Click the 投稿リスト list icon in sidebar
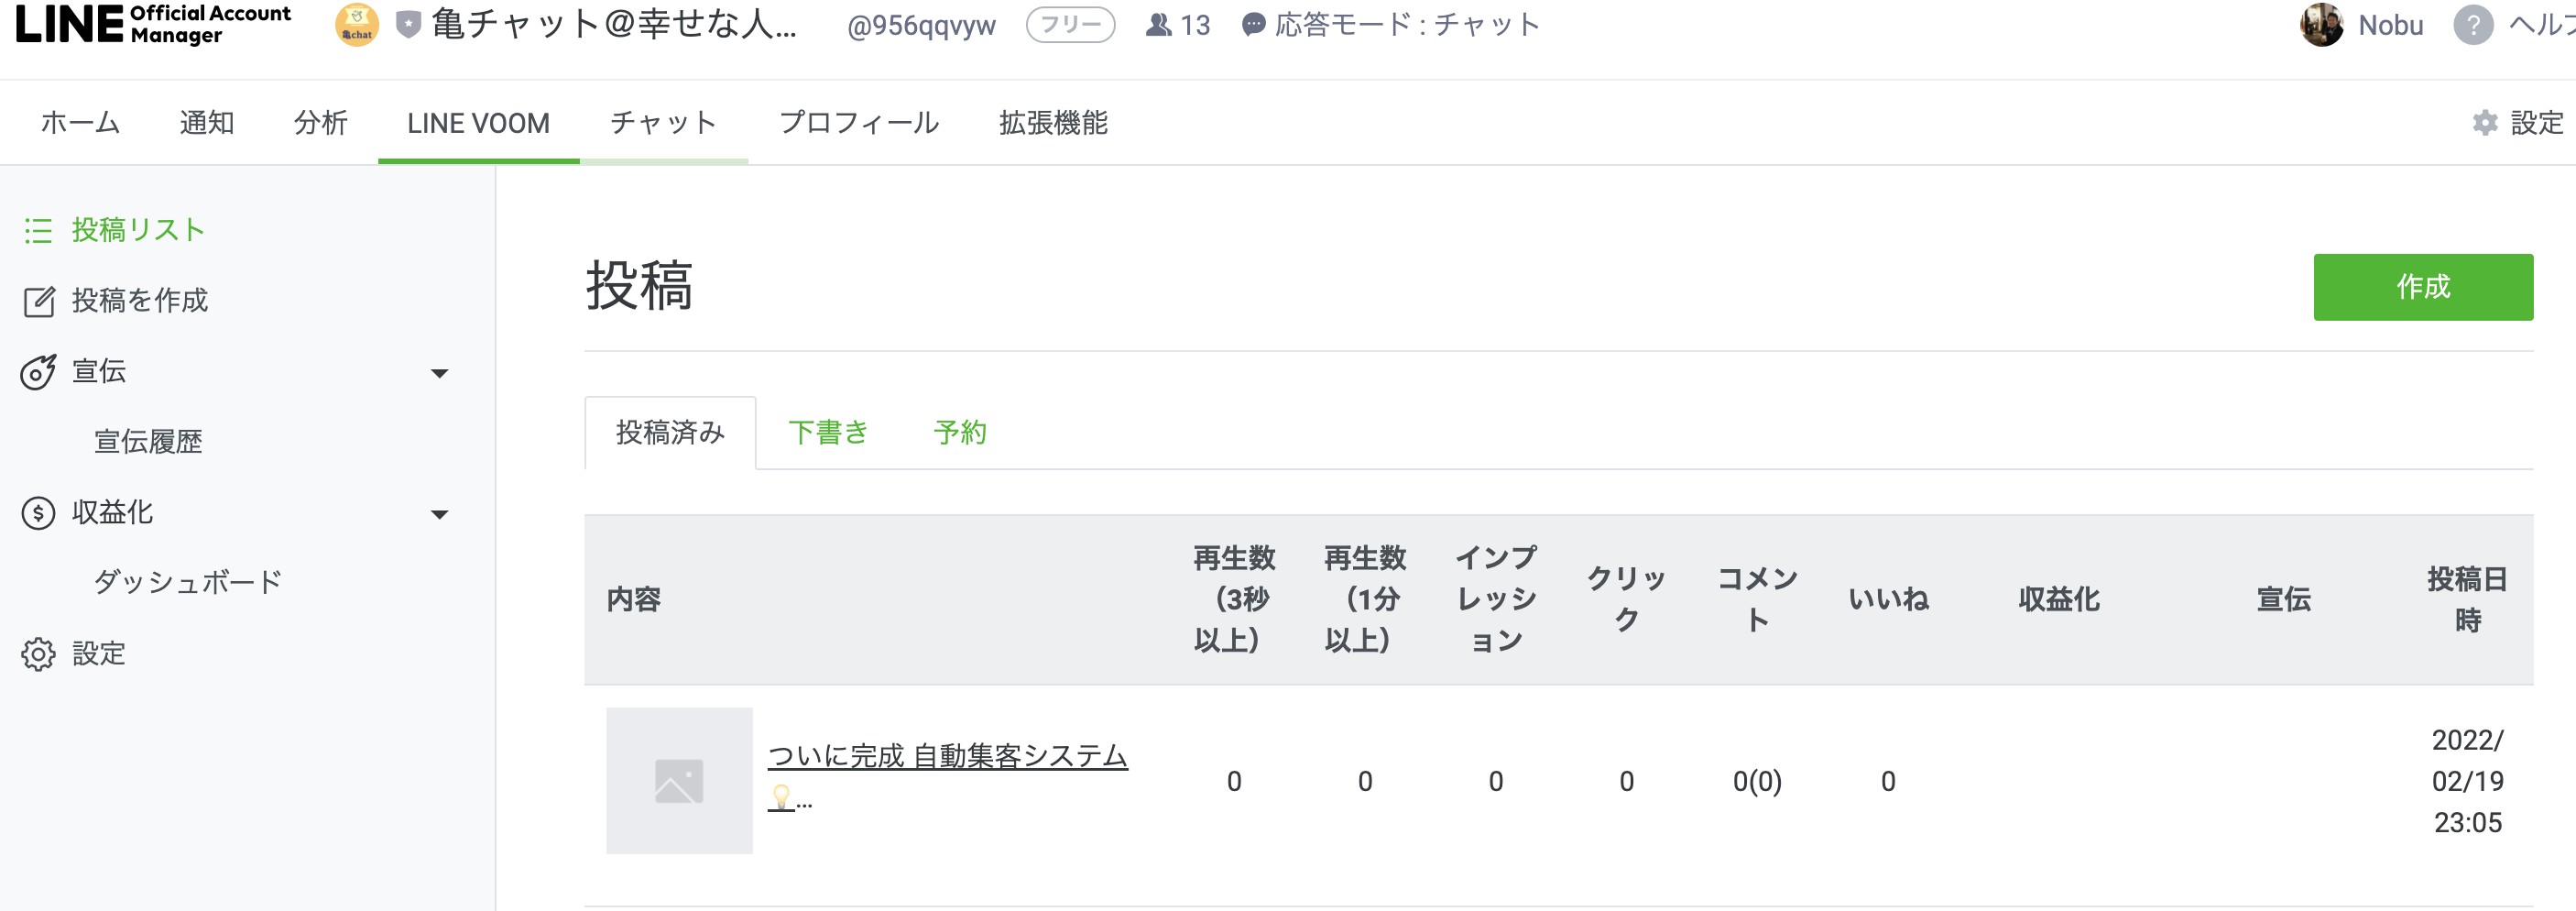The image size is (2576, 911). [x=38, y=231]
